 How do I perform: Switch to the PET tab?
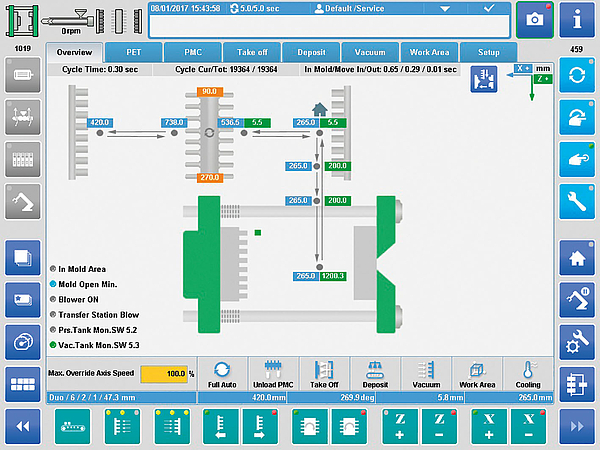tap(132, 52)
